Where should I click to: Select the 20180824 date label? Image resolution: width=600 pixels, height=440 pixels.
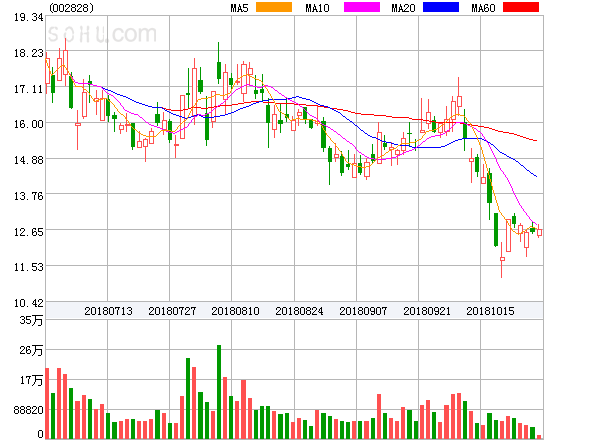300,311
